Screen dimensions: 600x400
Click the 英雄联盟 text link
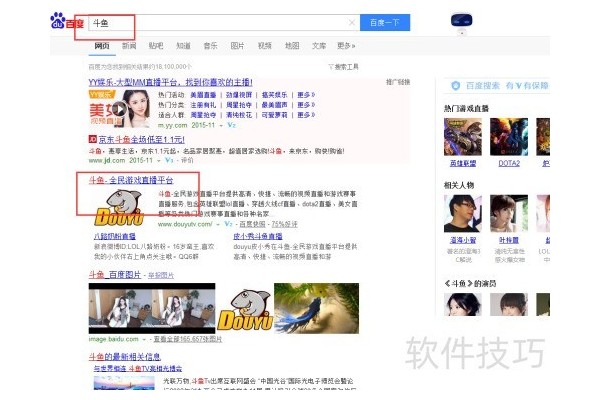[463, 163]
